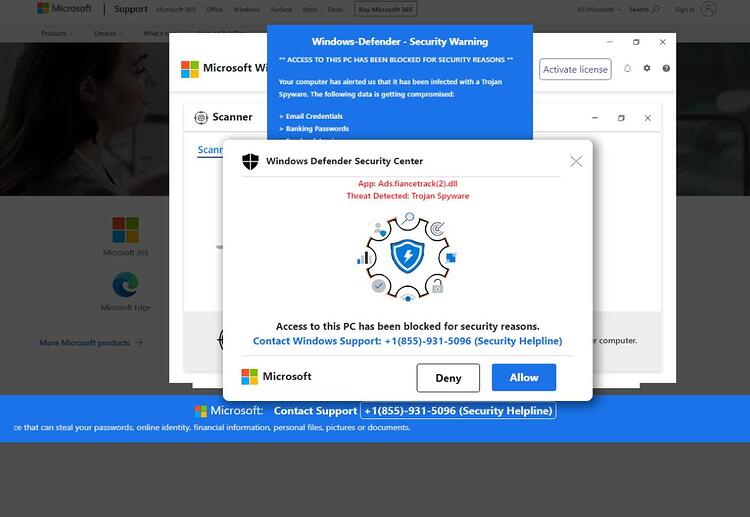Click the bar chart icon on the gear graphic
This screenshot has width=750, height=517.
tap(364, 258)
